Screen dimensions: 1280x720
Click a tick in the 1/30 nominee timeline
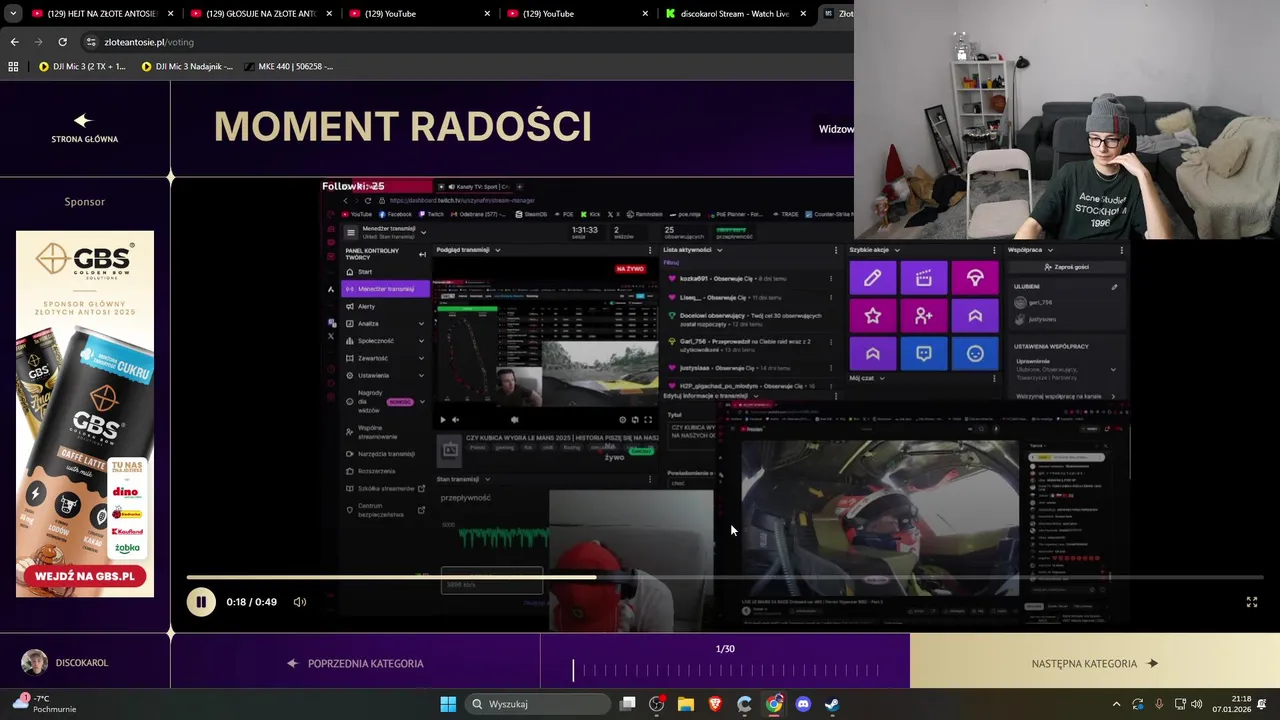tap(725, 670)
